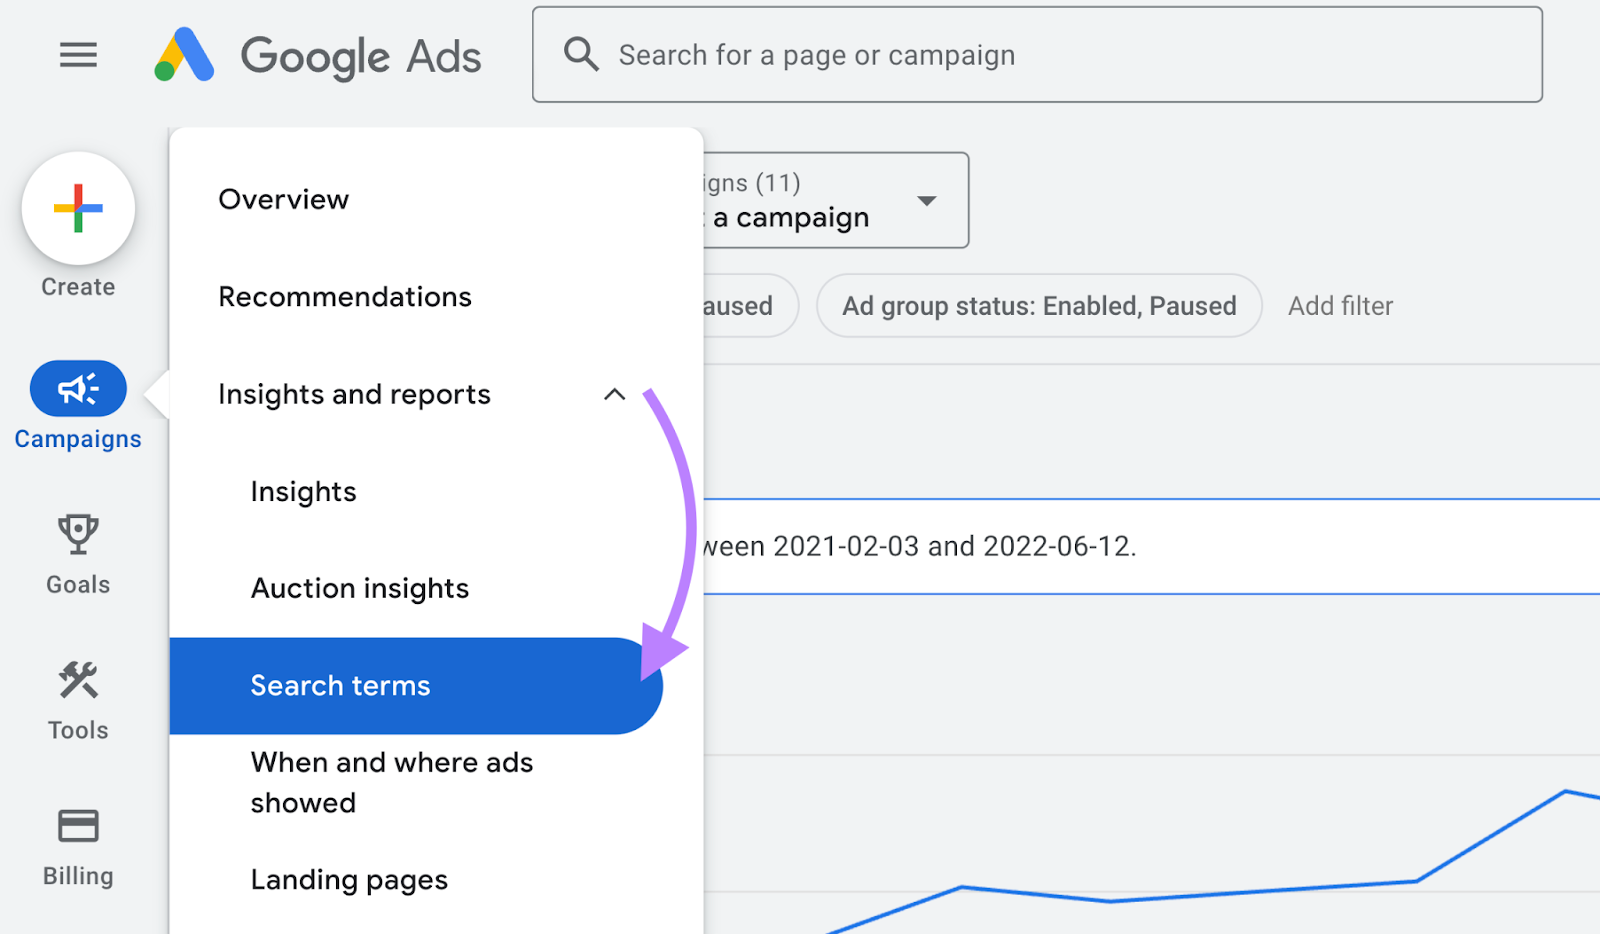Open the navigation hamburger menu

[78, 55]
